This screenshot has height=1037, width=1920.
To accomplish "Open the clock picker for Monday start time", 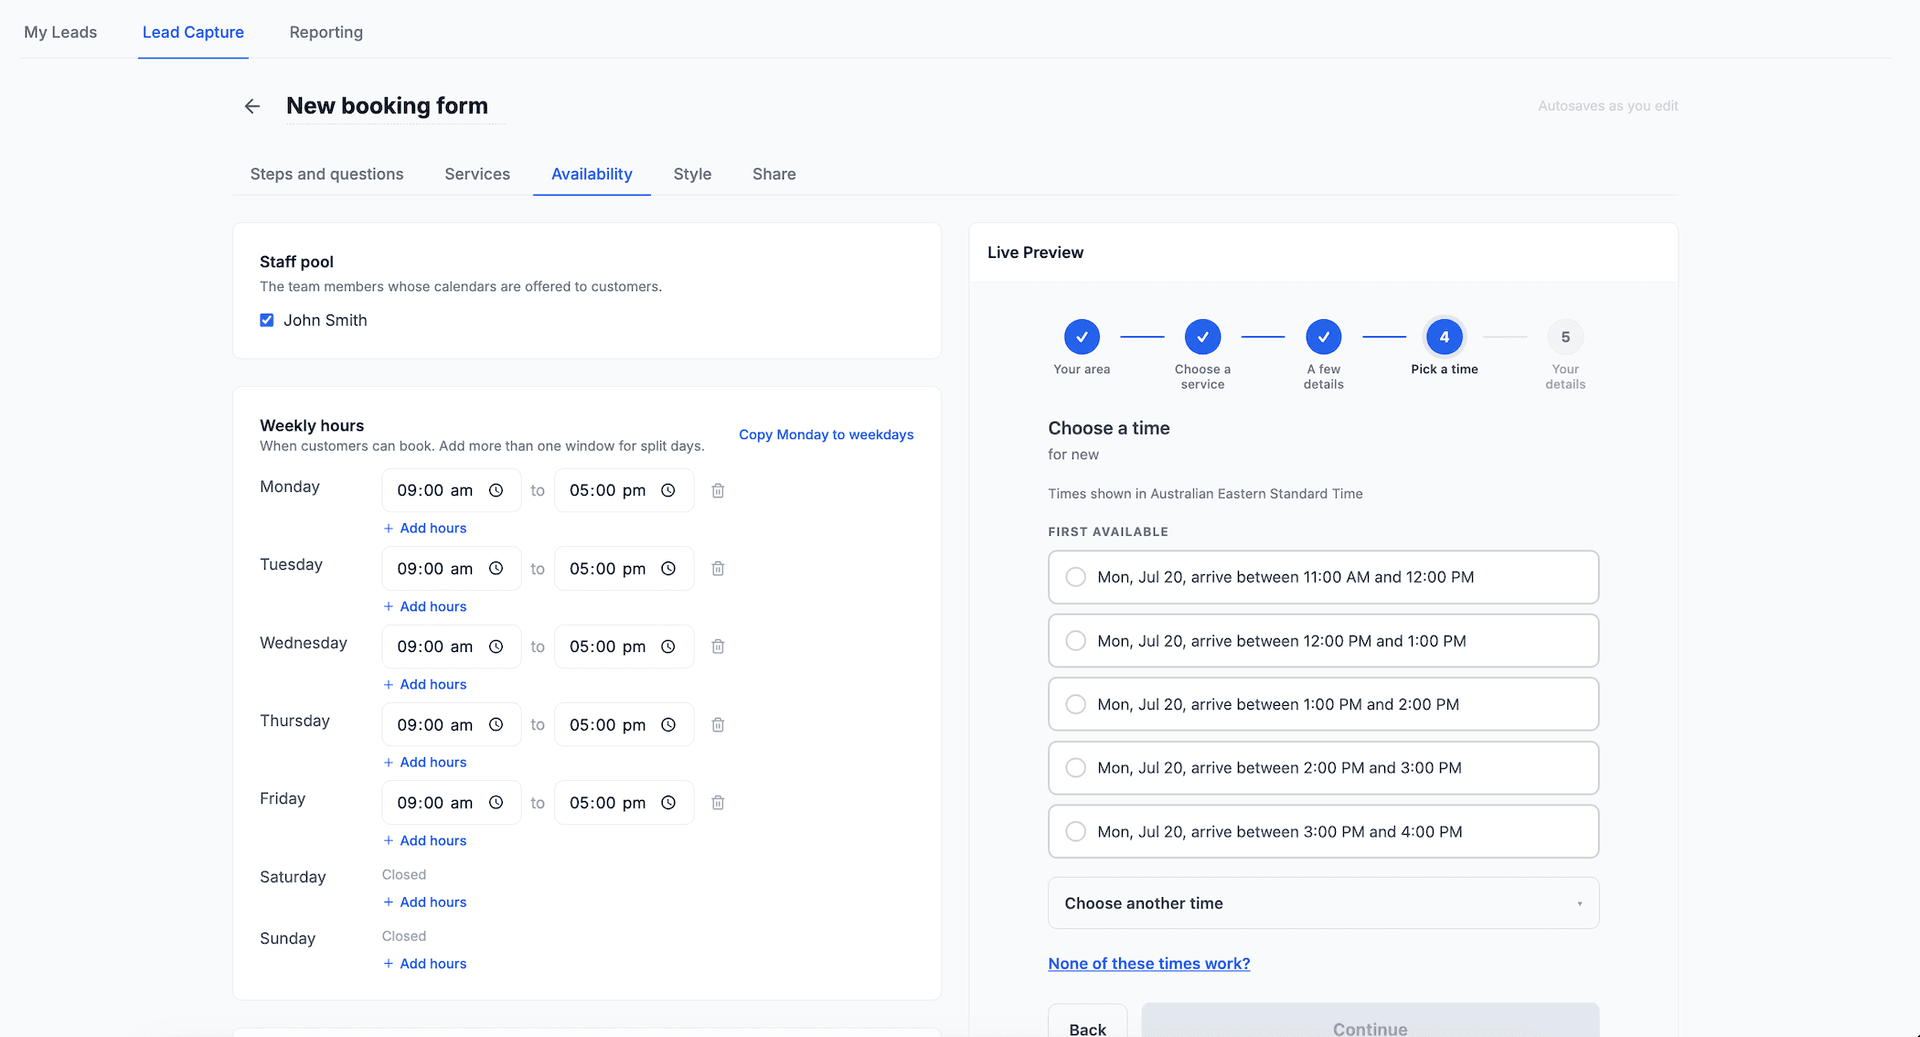I will click(x=496, y=490).
